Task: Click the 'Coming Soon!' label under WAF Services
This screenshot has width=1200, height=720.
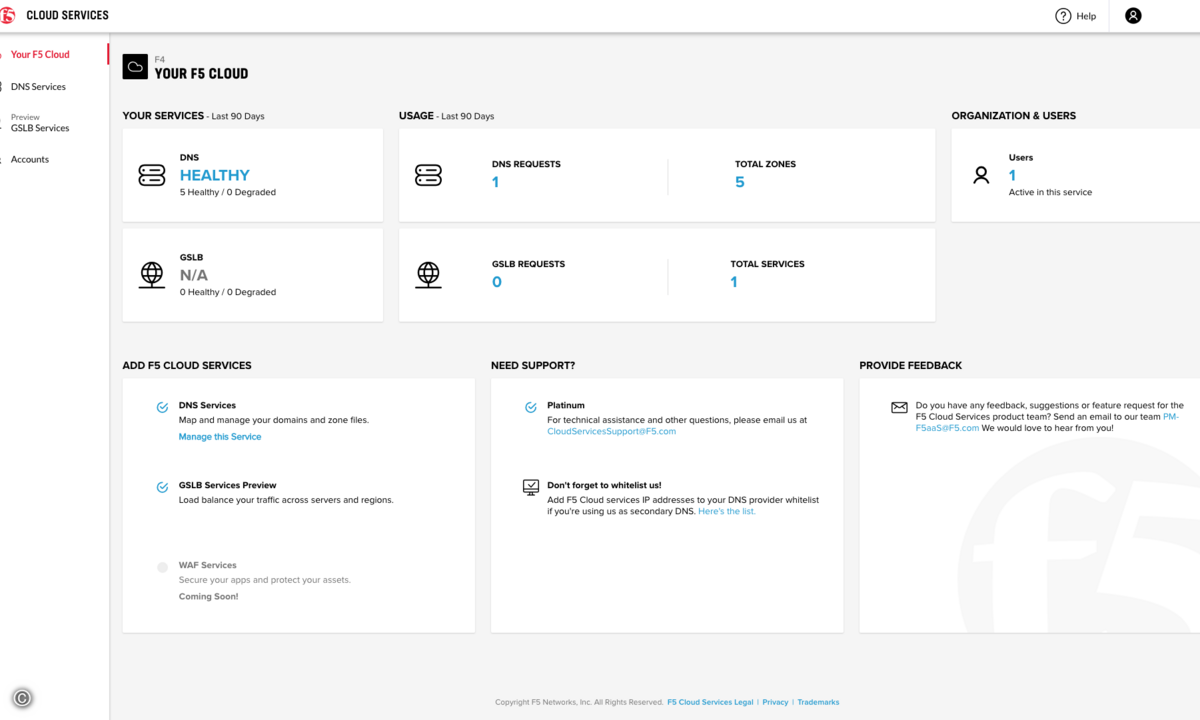Action: (209, 597)
